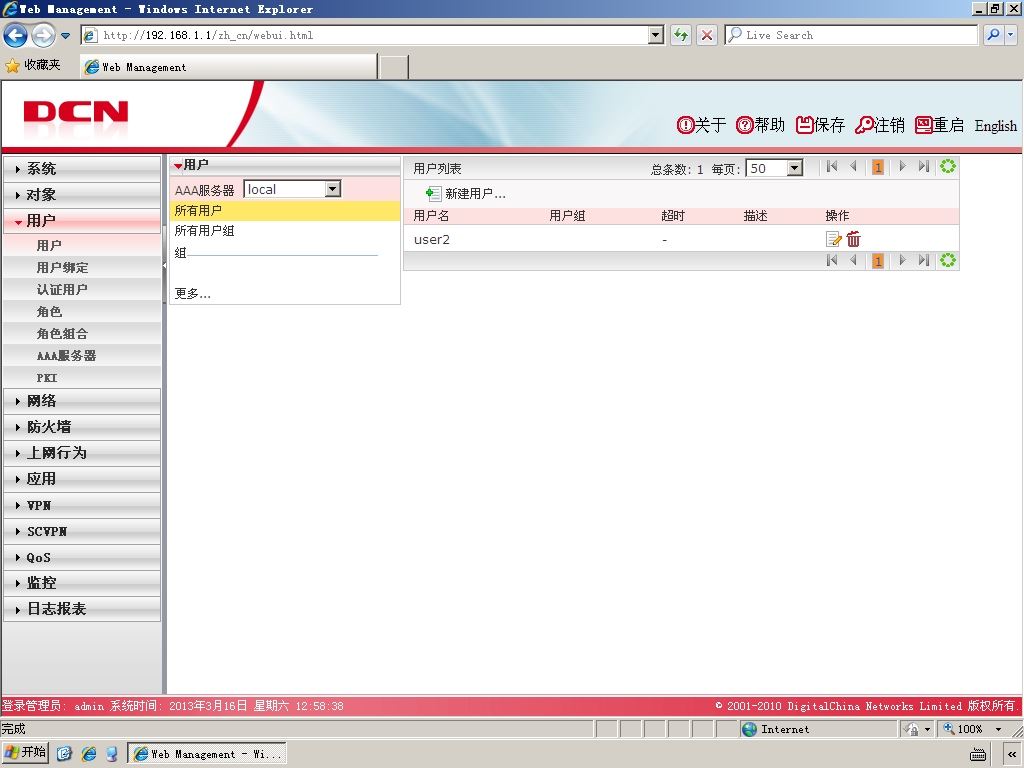Screen dimensions: 1024x768
Task: Open the 开始 Start menu
Action: click(25, 752)
